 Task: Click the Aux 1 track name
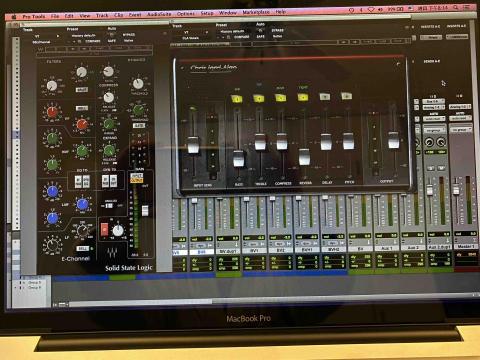click(386, 248)
